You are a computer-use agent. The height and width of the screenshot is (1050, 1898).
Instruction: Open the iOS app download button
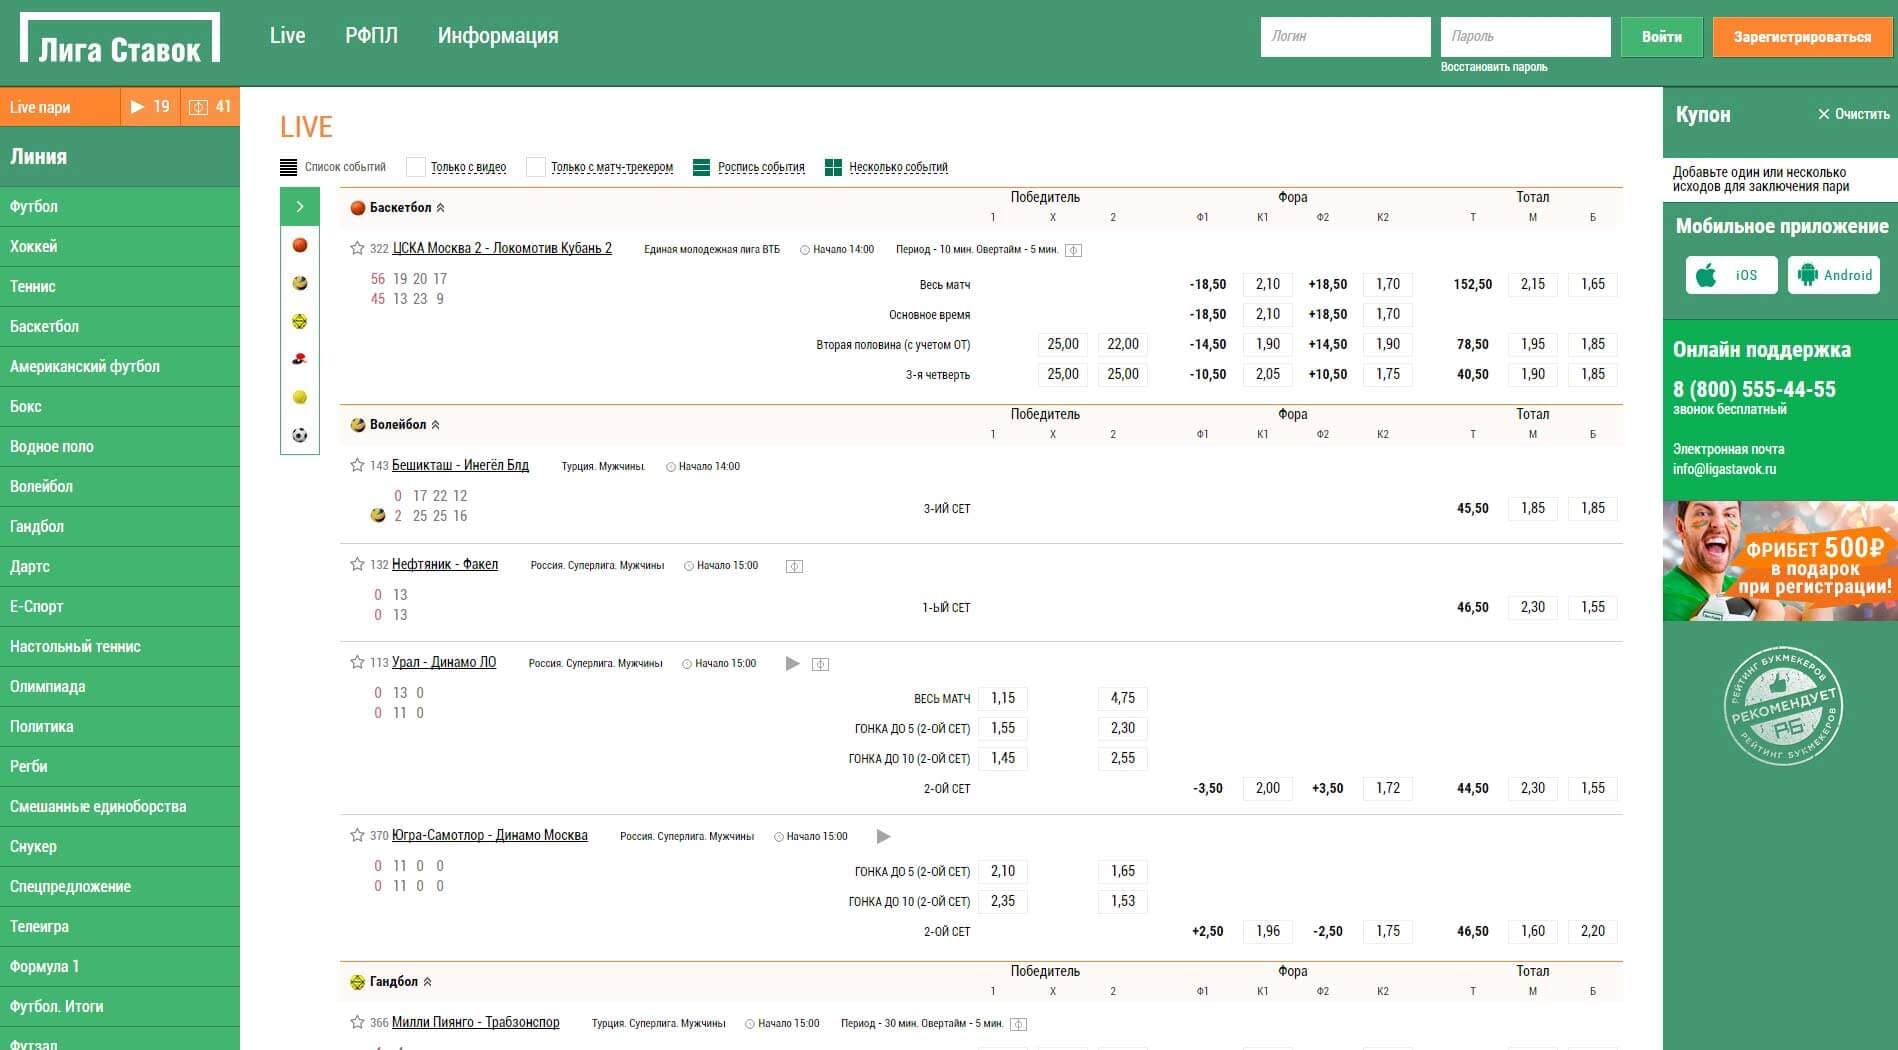pyautogui.click(x=1732, y=275)
